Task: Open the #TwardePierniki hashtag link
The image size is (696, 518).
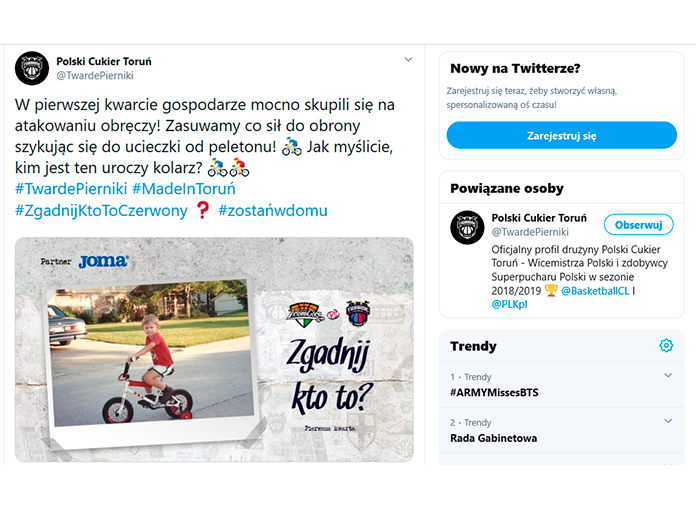Action: [x=70, y=189]
